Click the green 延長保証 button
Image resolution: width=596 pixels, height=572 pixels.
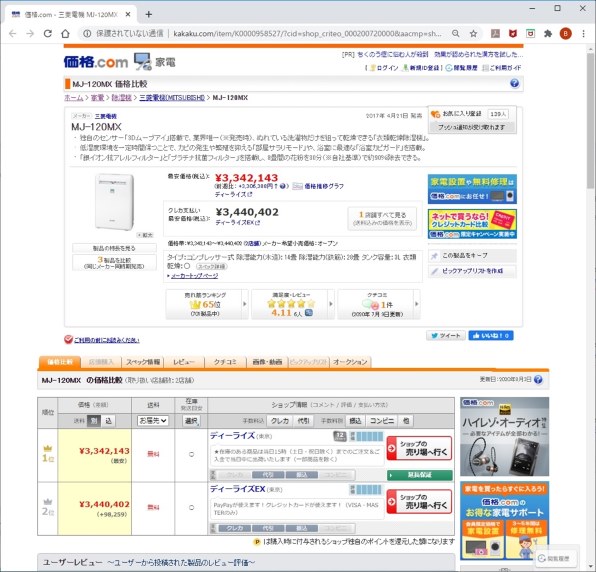coord(420,475)
